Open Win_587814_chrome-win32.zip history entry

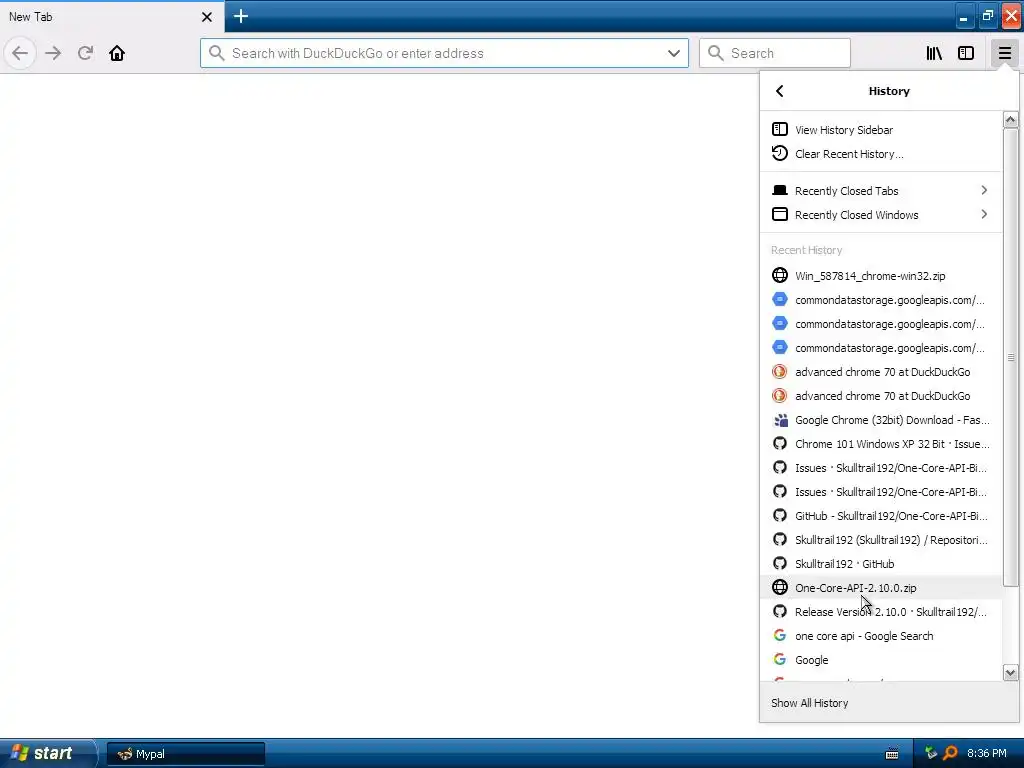tap(881, 276)
